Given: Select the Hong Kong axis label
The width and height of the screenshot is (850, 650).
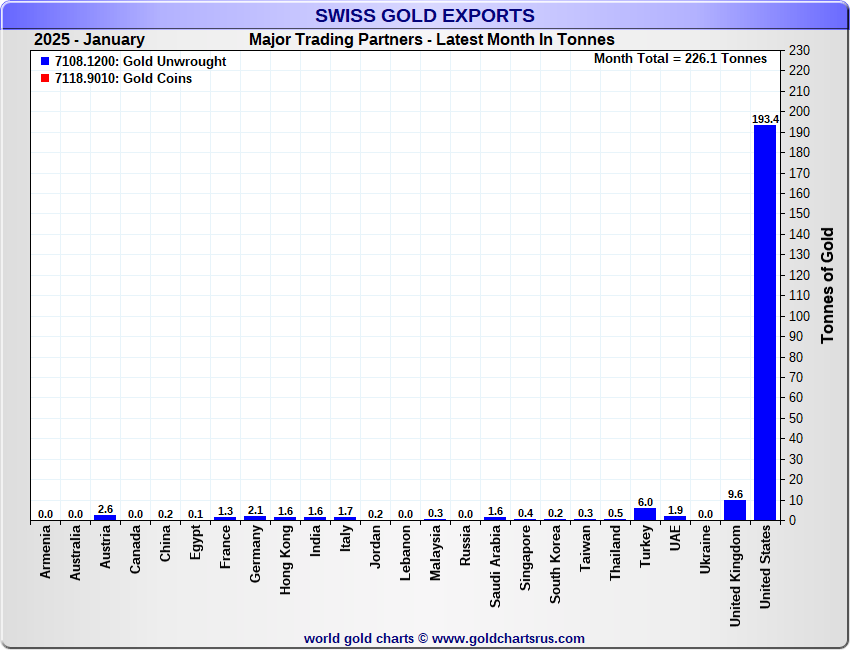Looking at the screenshot, I should tap(286, 561).
